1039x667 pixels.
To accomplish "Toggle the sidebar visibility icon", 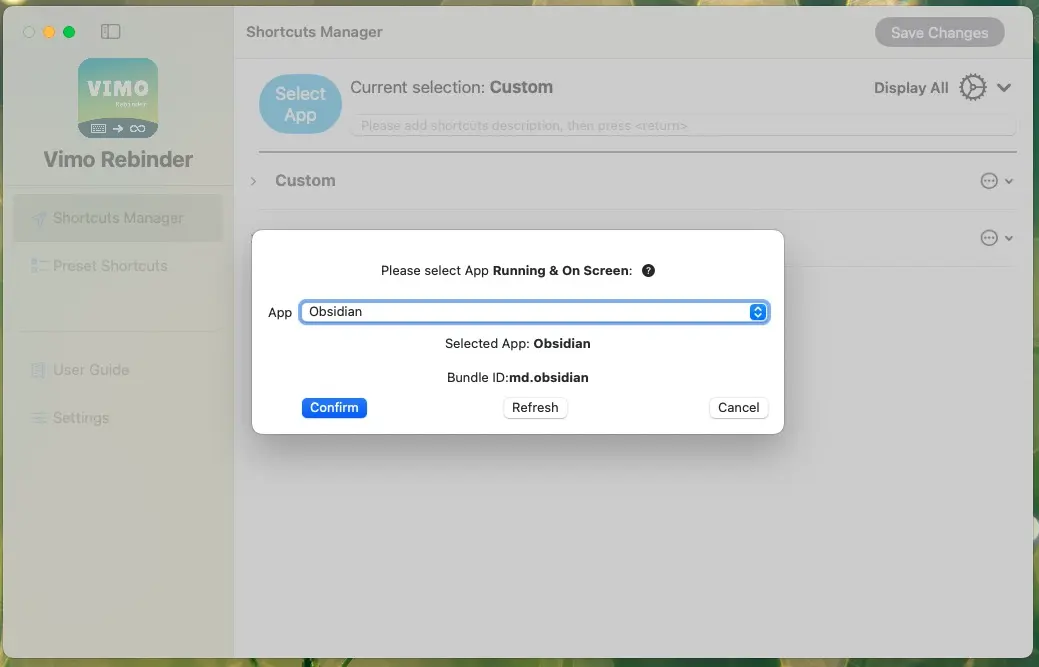I will click(111, 32).
